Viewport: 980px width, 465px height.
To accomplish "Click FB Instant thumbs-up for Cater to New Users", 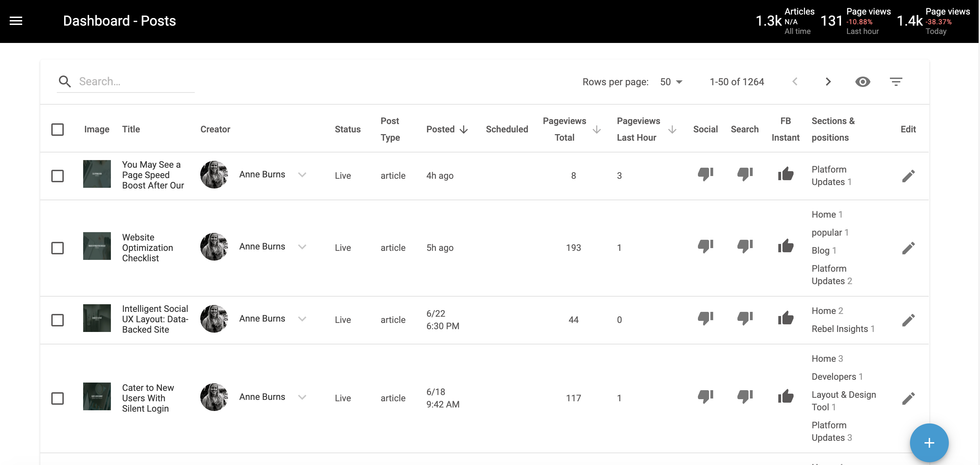I will click(x=786, y=397).
